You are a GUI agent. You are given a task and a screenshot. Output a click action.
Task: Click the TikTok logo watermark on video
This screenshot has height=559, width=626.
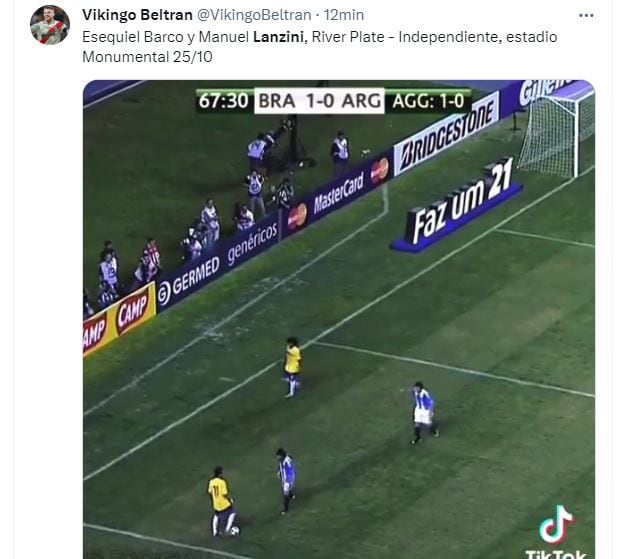pos(557,533)
